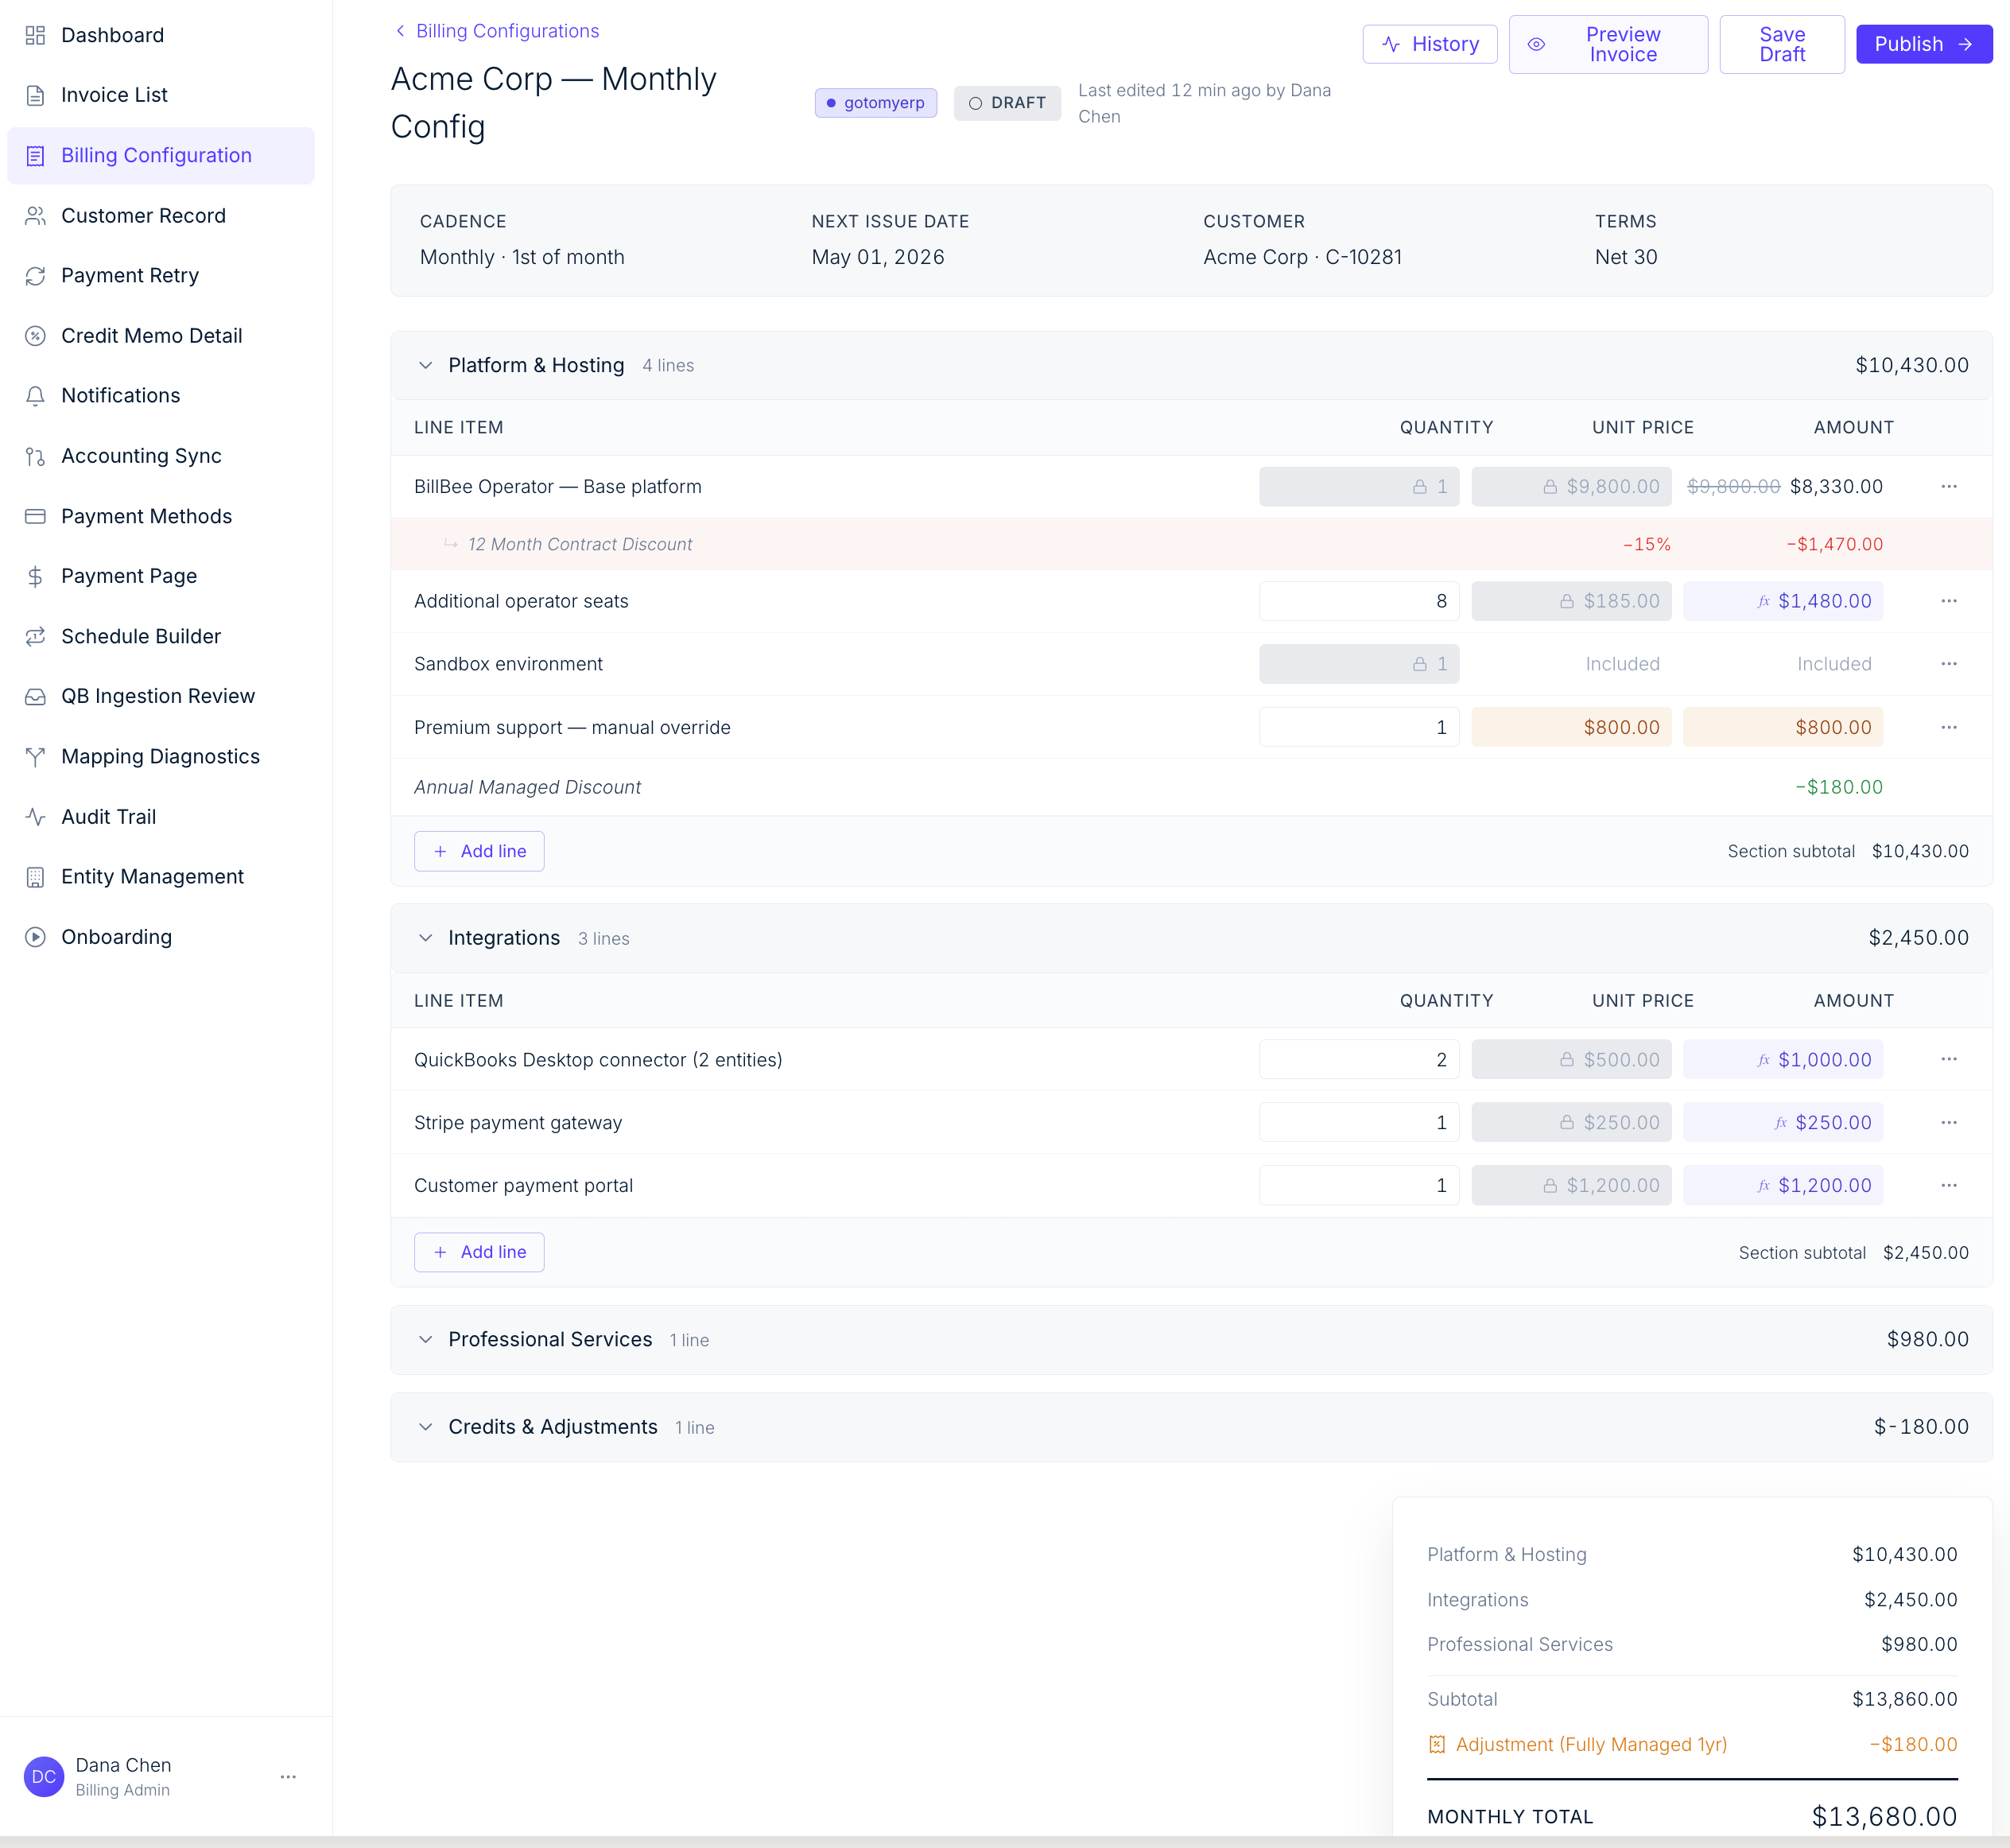This screenshot has width=2010, height=1848.
Task: Click locked unit price $1,200.00 field
Action: (x=1571, y=1185)
